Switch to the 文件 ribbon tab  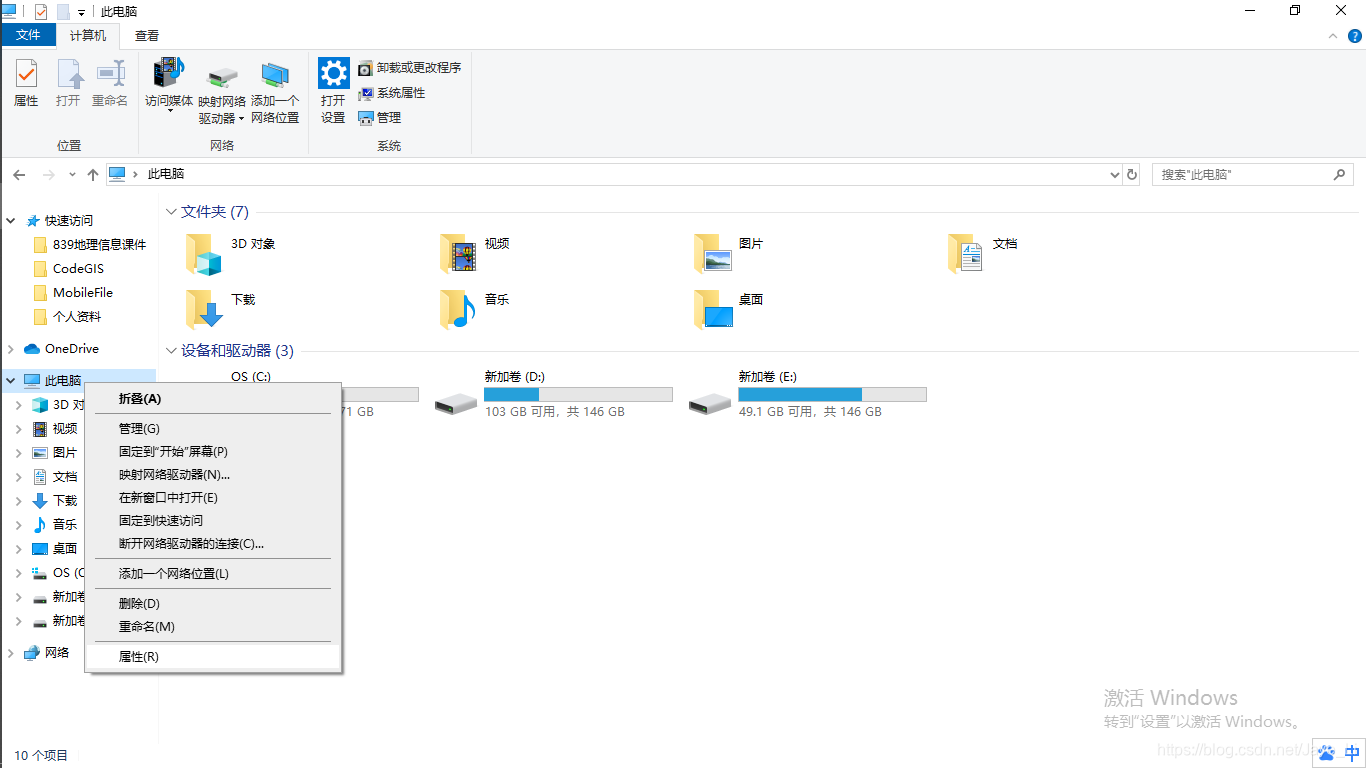pos(29,36)
